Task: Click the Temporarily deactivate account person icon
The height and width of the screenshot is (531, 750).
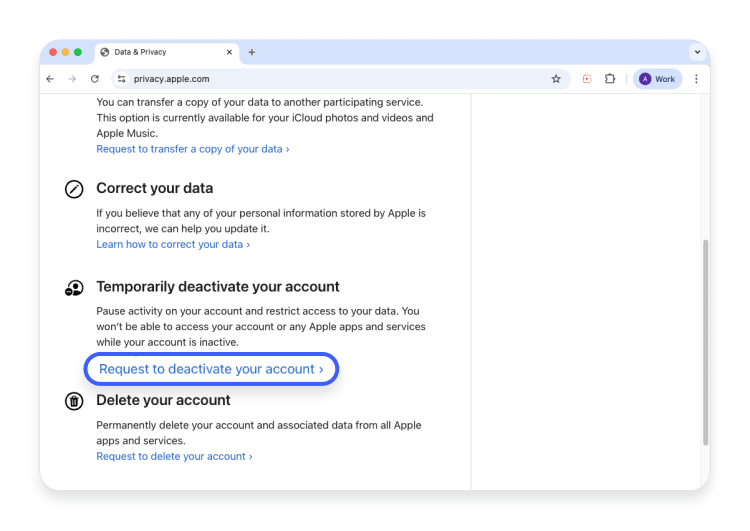Action: tap(74, 288)
